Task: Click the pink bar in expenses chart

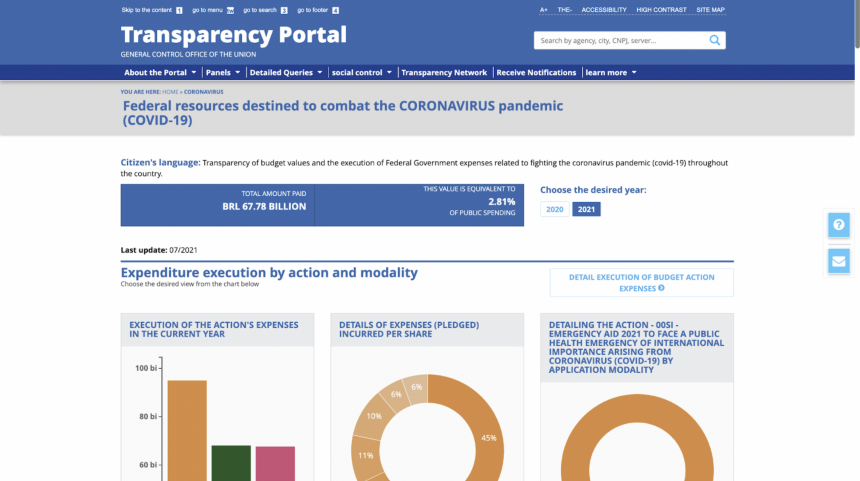Action: pyautogui.click(x=275, y=463)
